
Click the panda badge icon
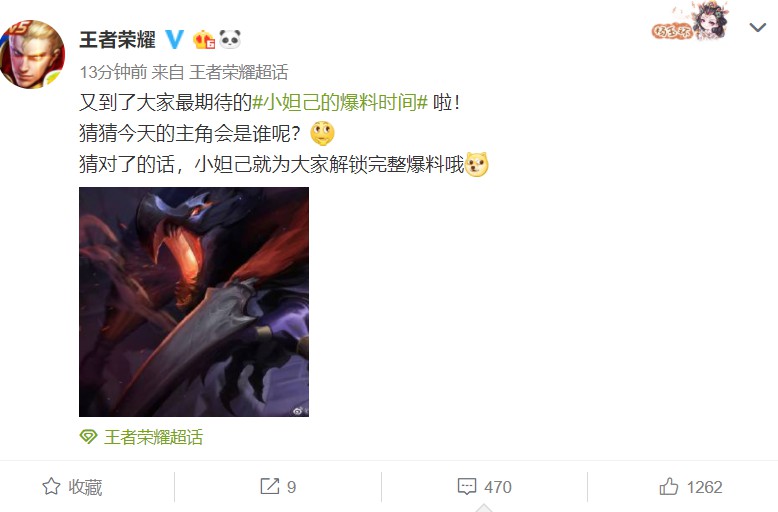[230, 39]
